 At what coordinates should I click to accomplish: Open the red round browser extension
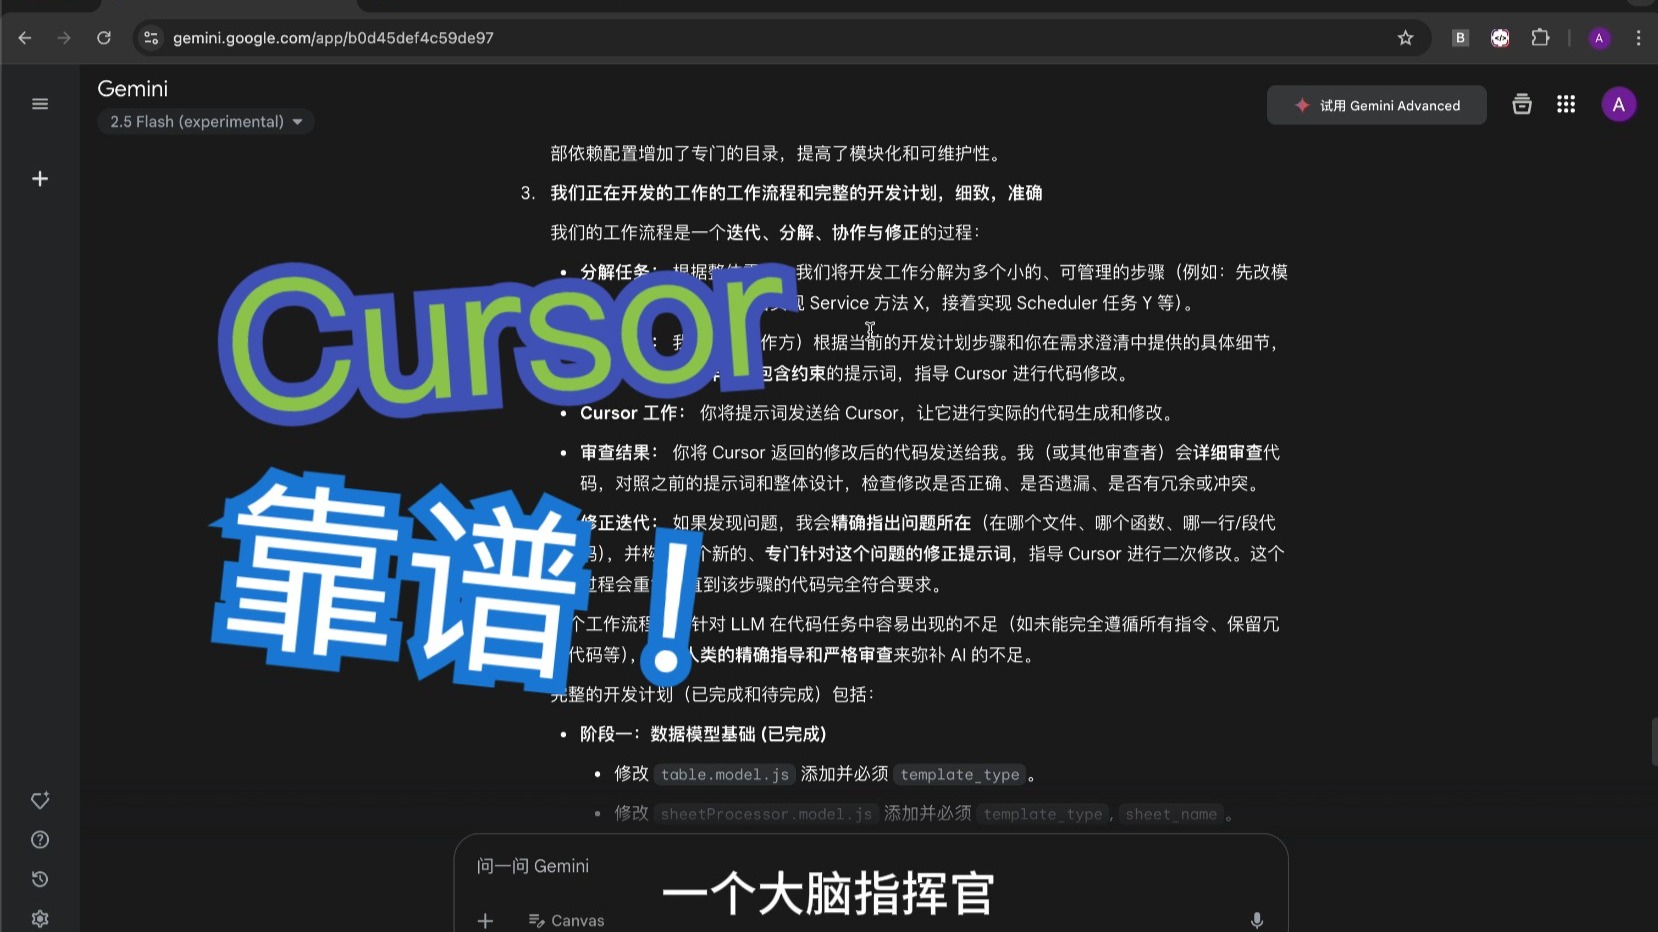pos(1500,38)
